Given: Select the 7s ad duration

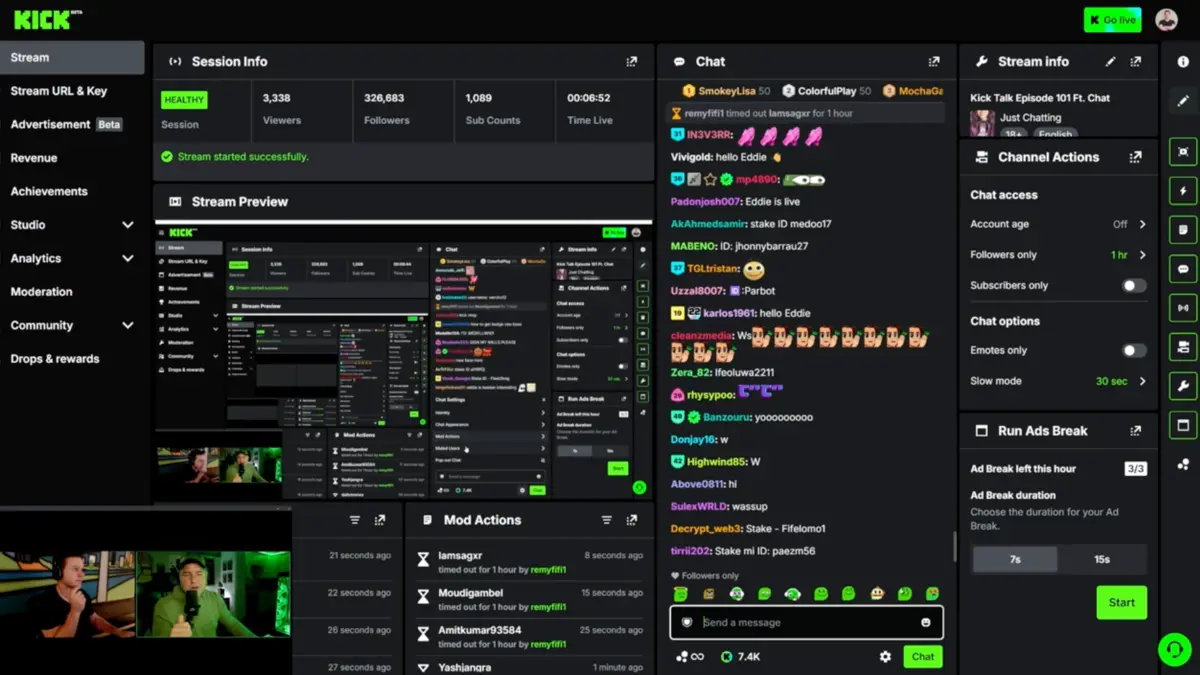Looking at the screenshot, I should tap(1015, 559).
